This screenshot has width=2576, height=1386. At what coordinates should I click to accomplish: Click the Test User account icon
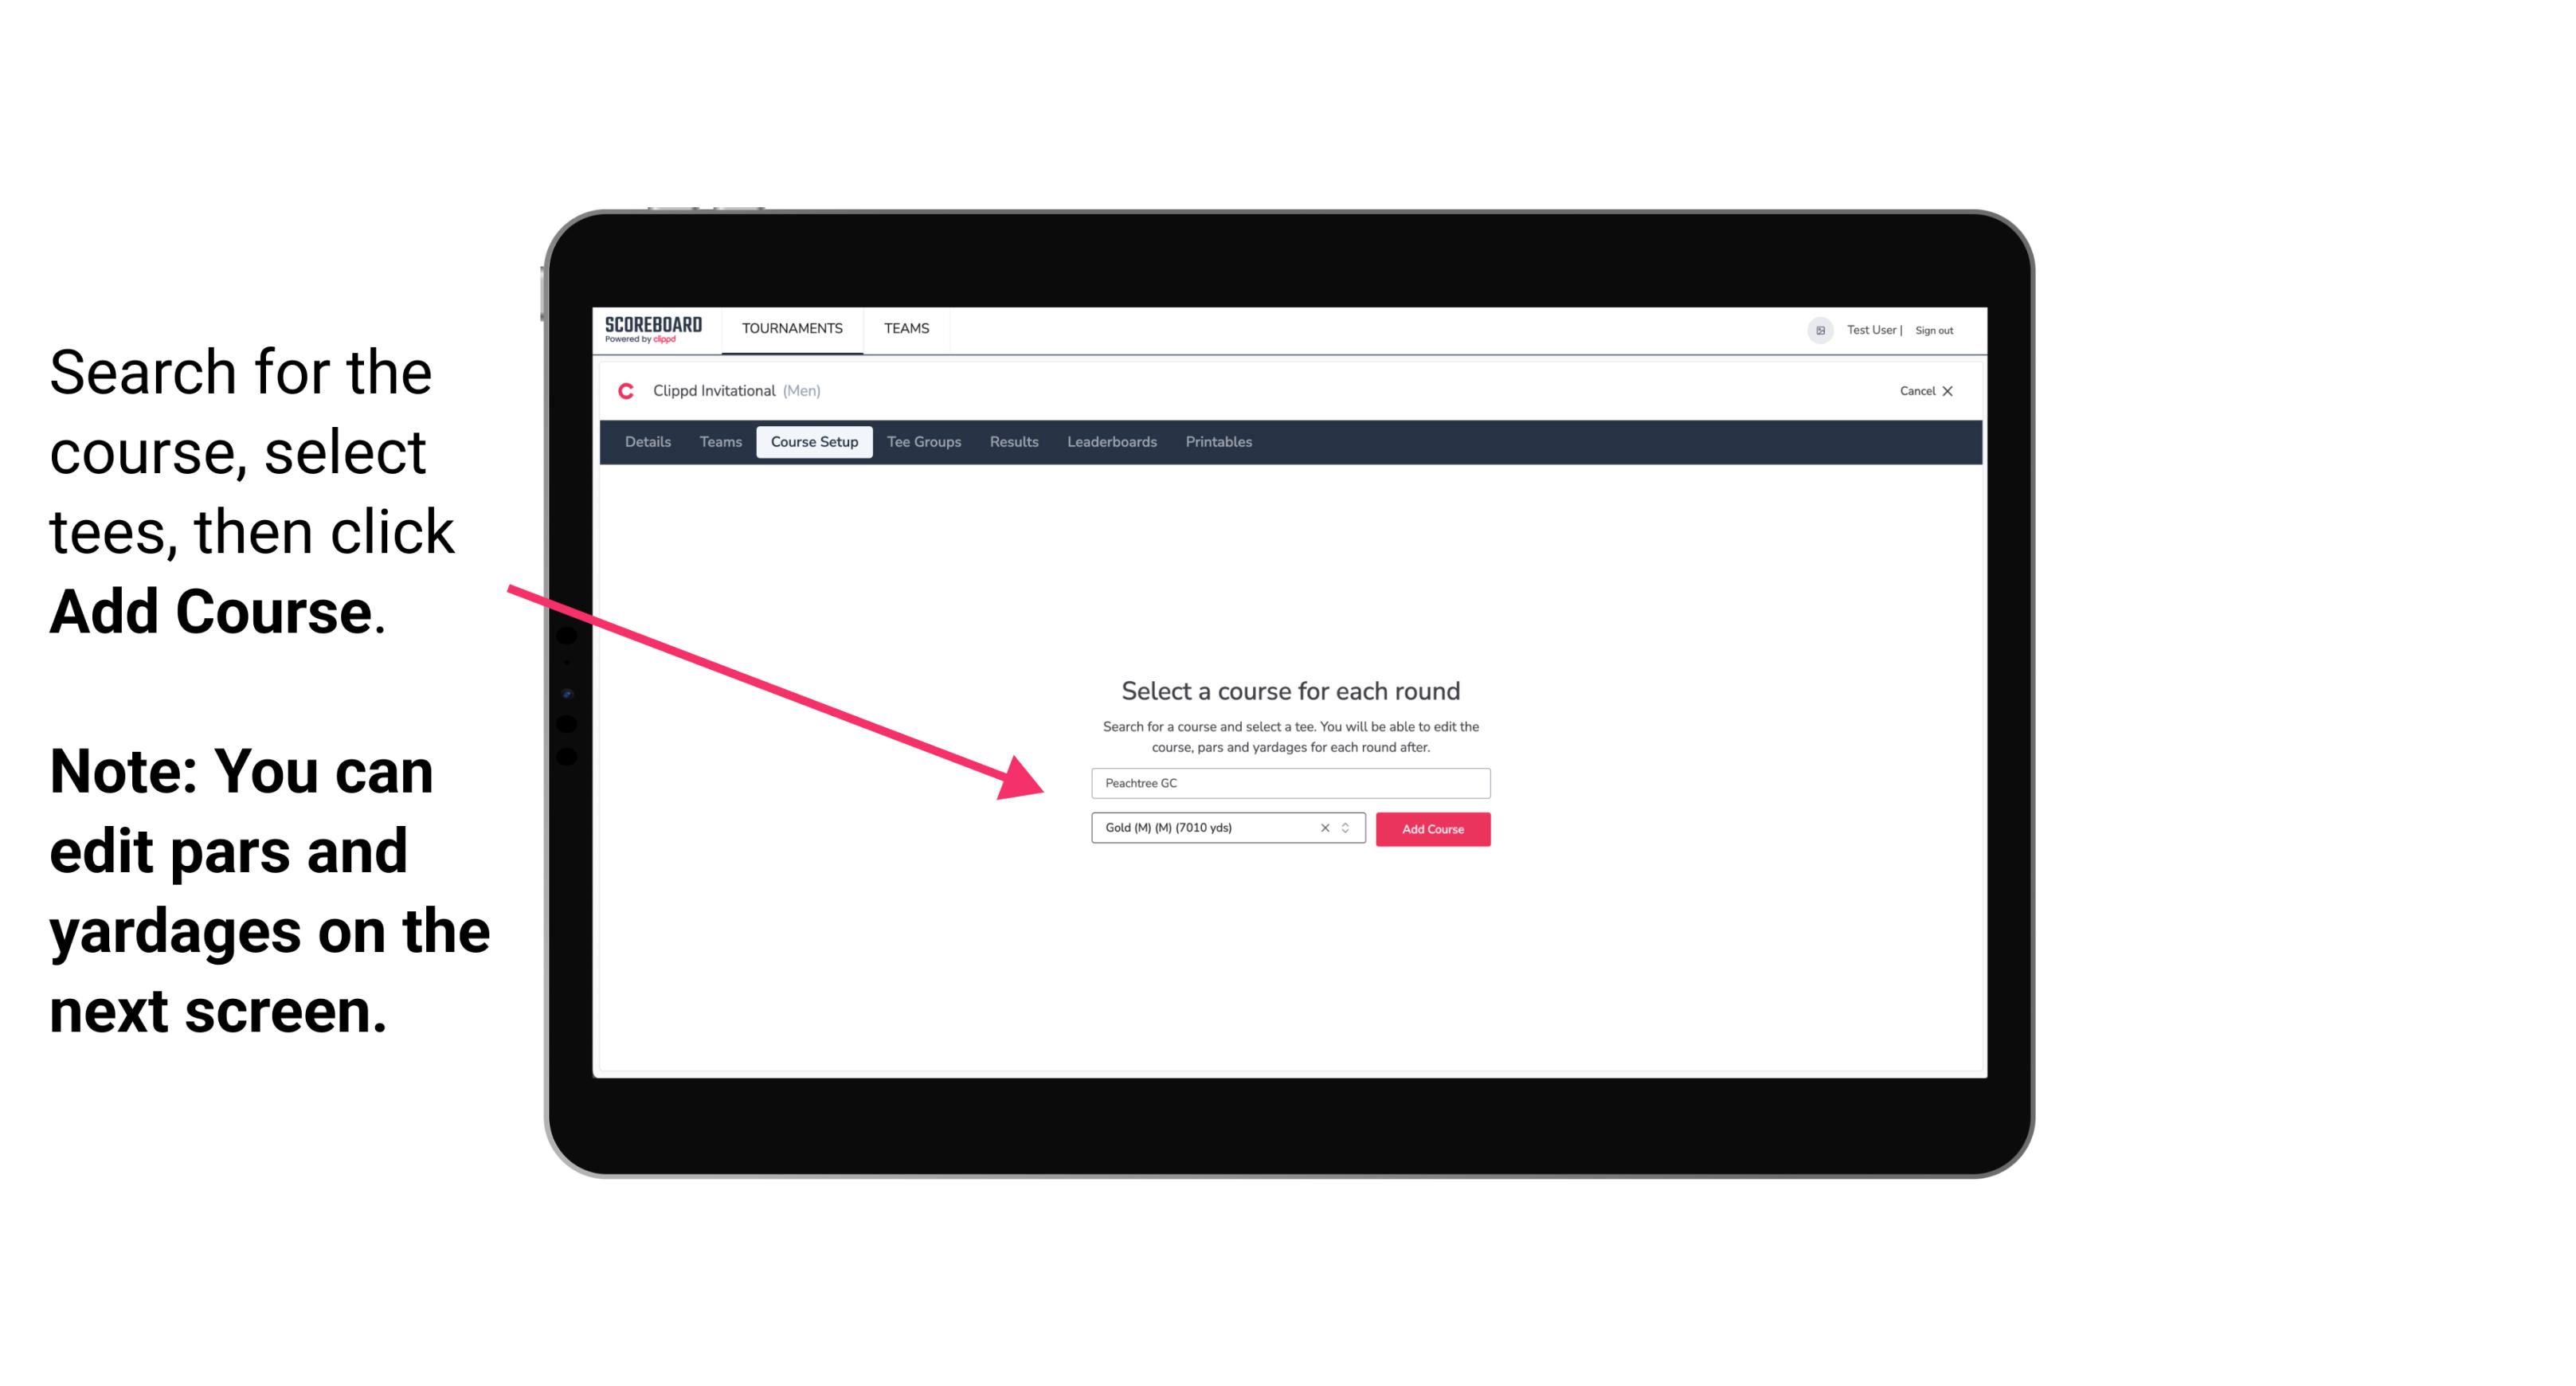pyautogui.click(x=1818, y=330)
